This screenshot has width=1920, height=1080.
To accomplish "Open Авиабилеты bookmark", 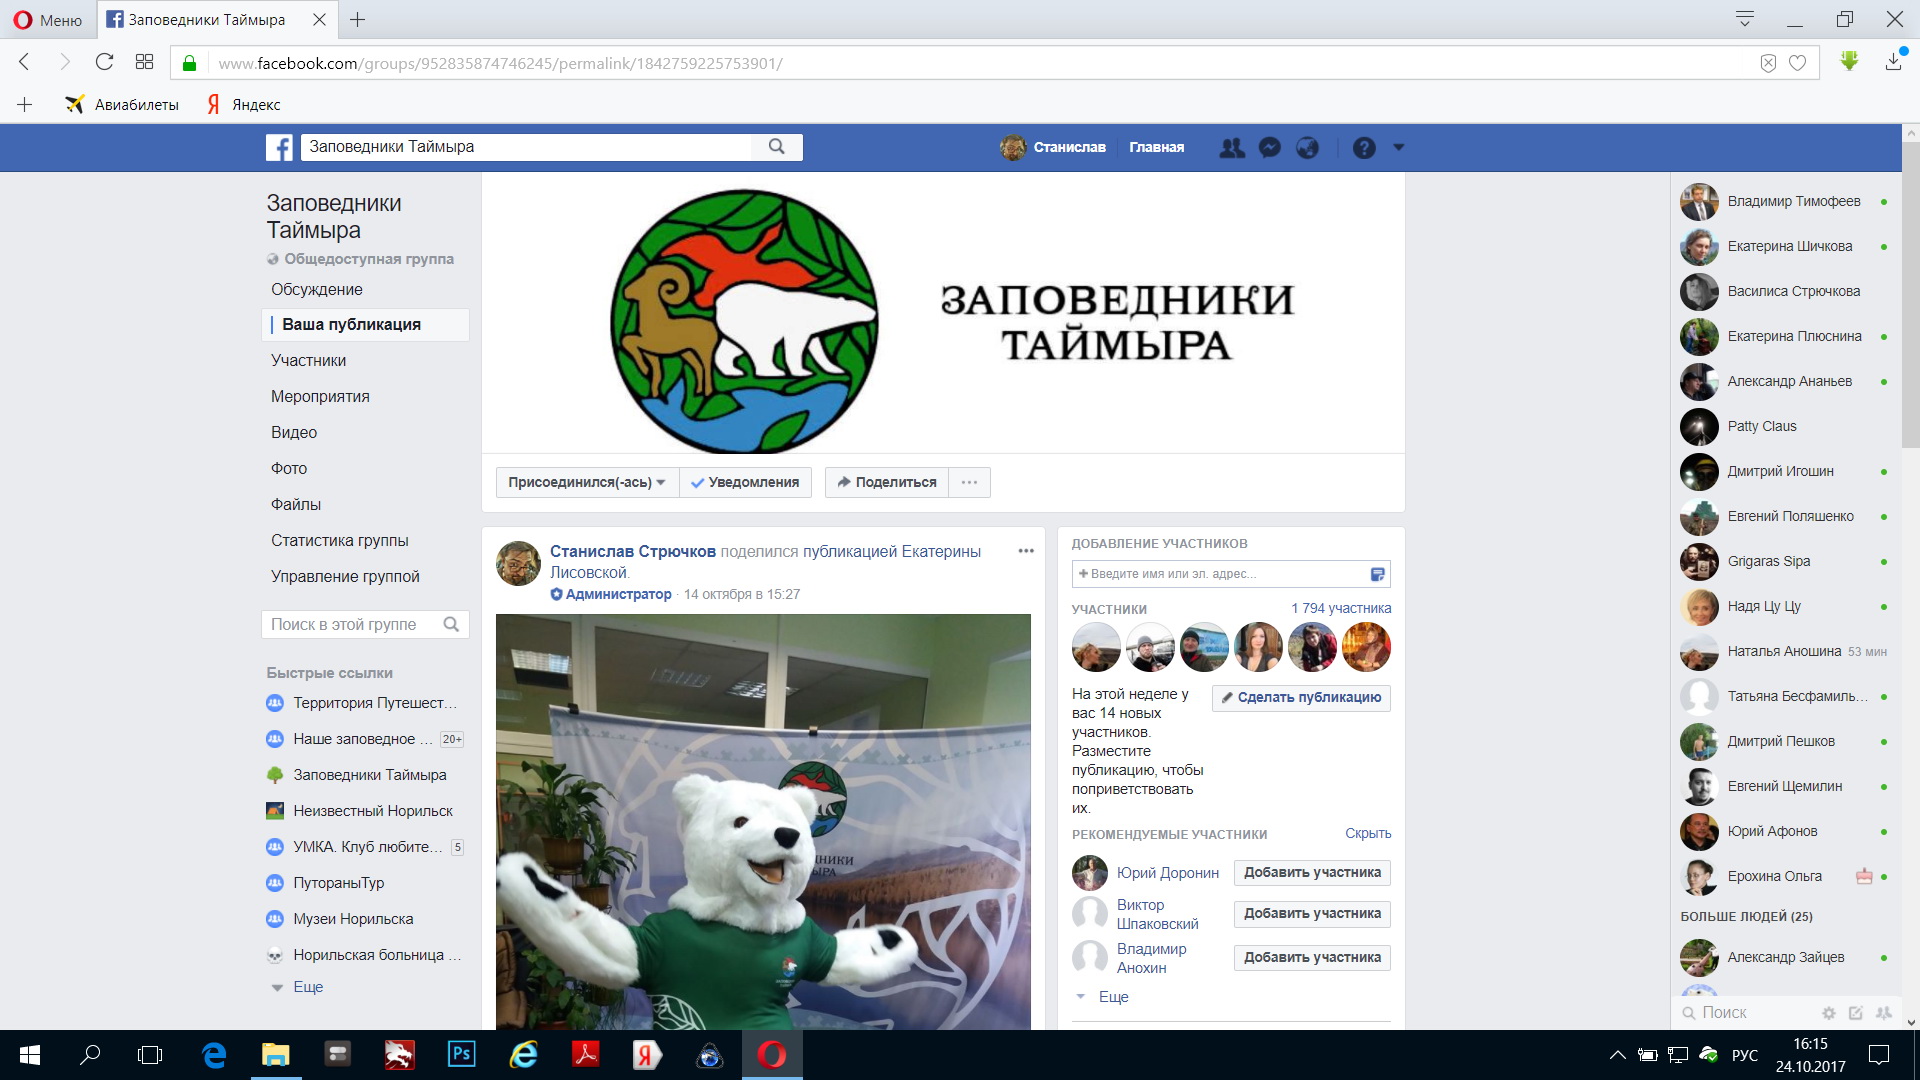I will click(x=122, y=104).
